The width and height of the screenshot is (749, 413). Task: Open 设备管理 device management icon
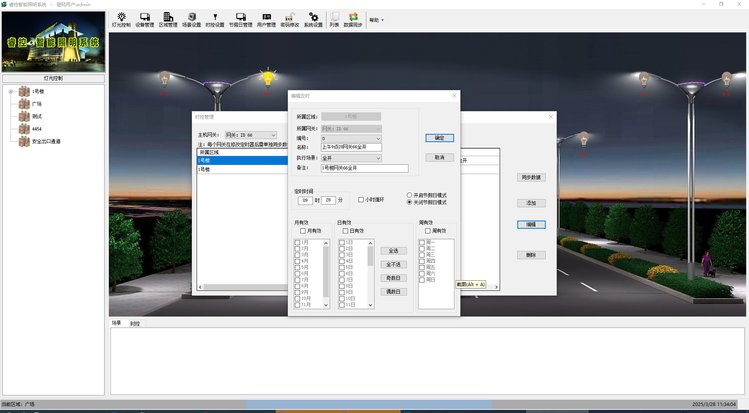click(145, 19)
